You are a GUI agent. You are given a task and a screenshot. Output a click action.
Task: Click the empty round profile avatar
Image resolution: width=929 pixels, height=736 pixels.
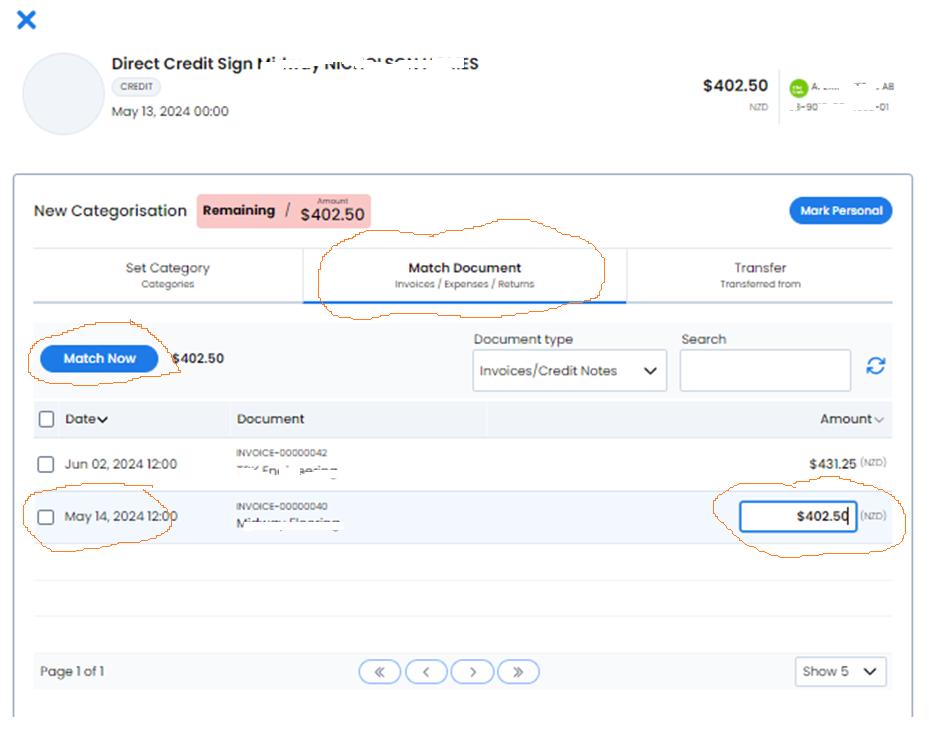63,94
